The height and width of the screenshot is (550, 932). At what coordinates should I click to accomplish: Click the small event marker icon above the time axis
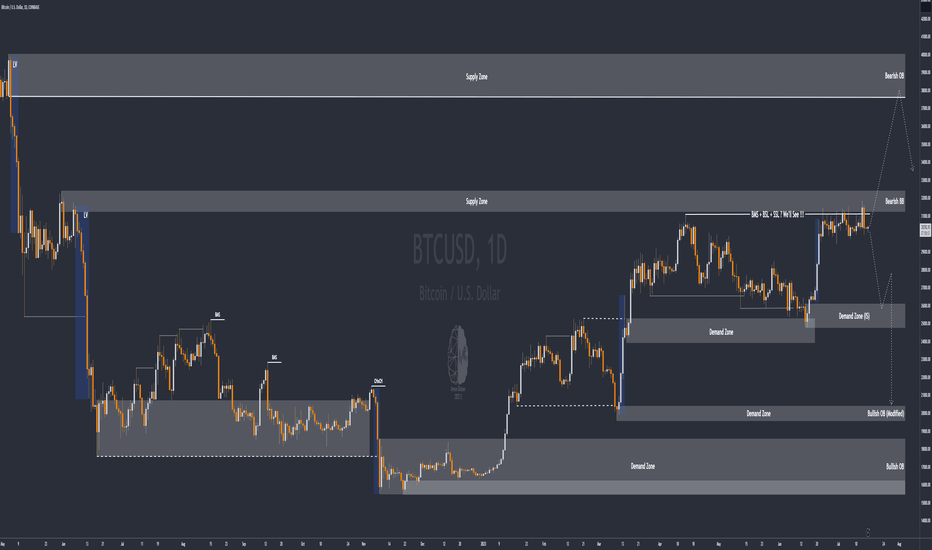(x=868, y=532)
